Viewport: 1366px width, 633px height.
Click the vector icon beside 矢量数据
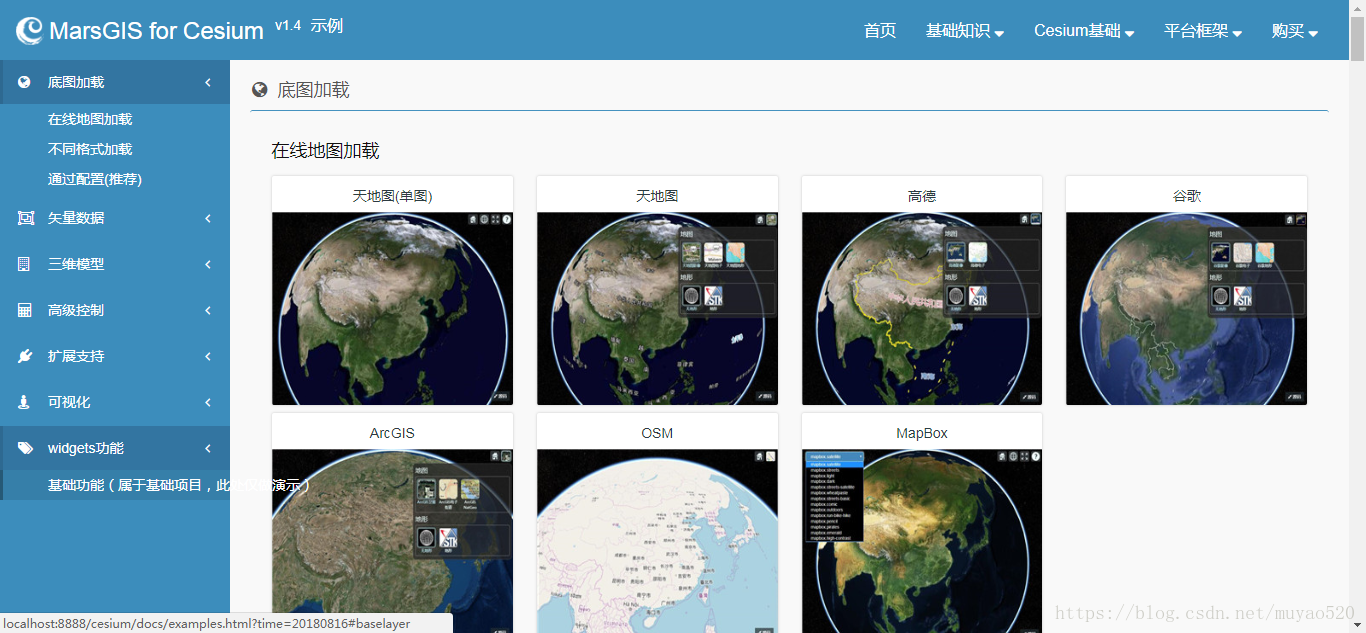pos(25,218)
